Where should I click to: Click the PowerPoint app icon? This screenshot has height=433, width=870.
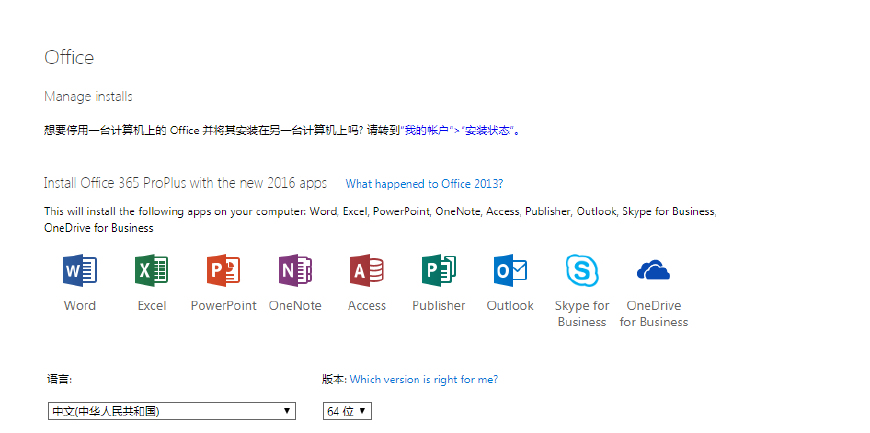tap(224, 270)
